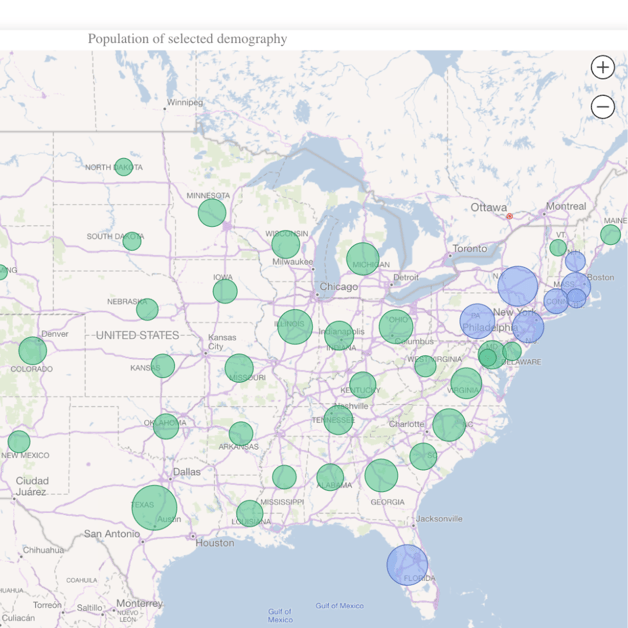Click the Maryland green bubble
The height and width of the screenshot is (628, 628).
[492, 354]
